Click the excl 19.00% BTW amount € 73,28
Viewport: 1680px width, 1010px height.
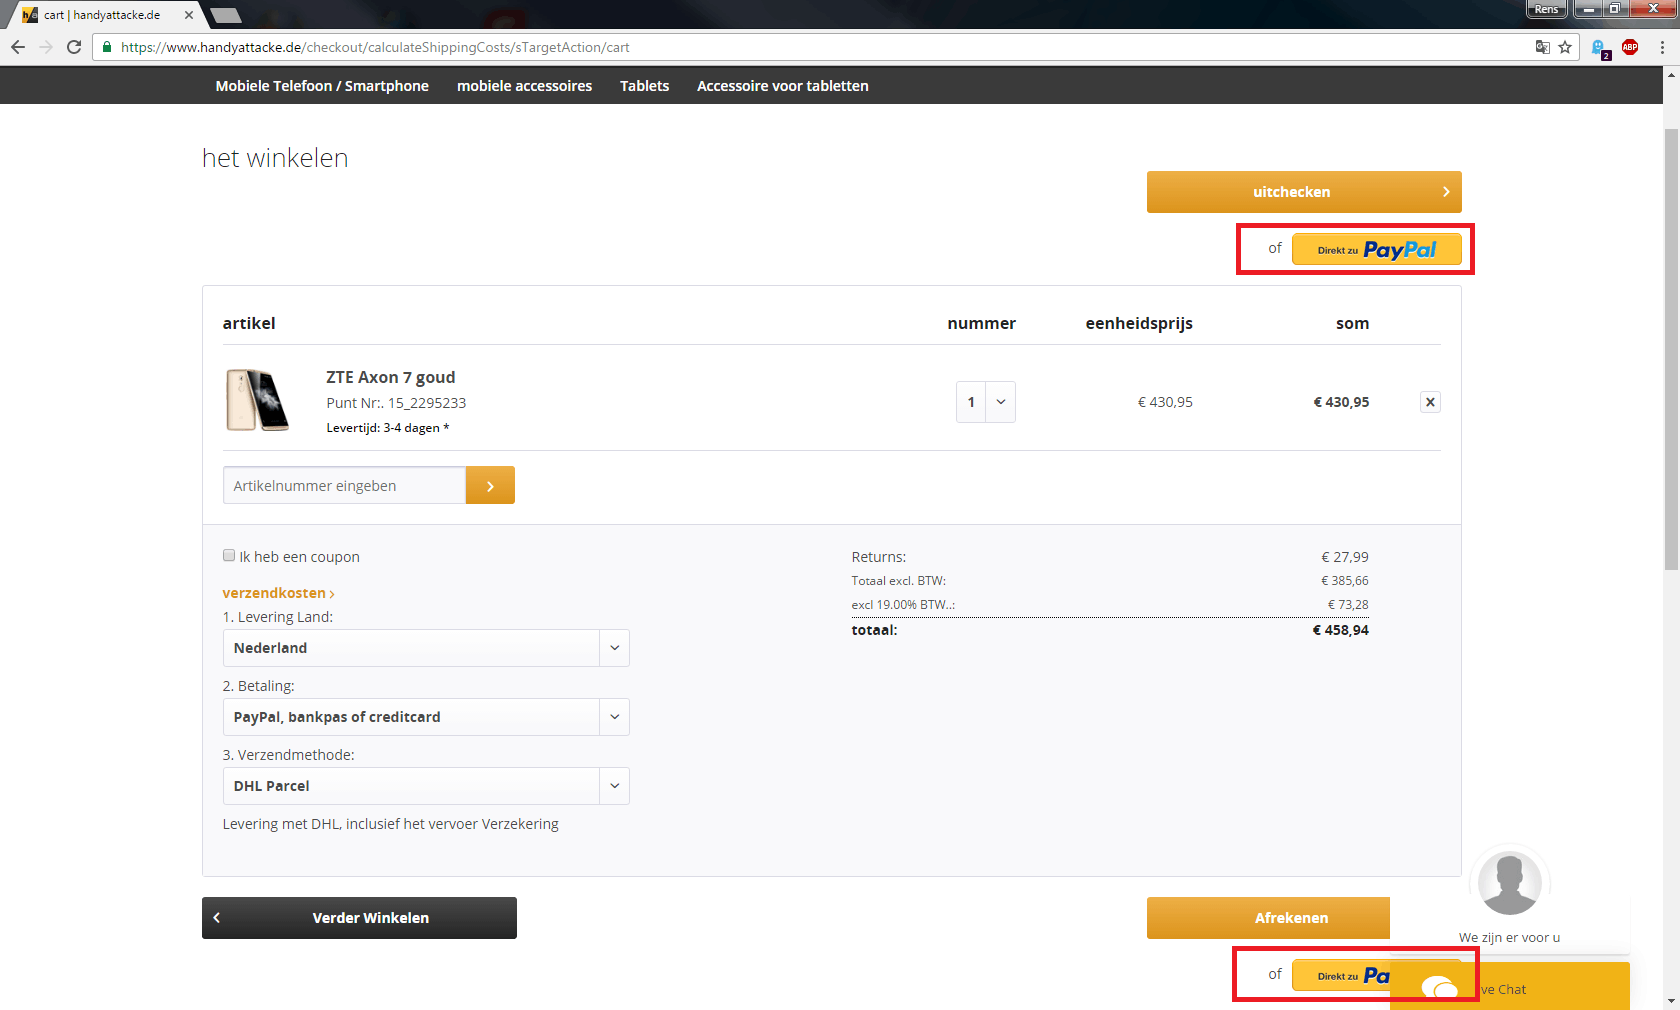click(1348, 605)
